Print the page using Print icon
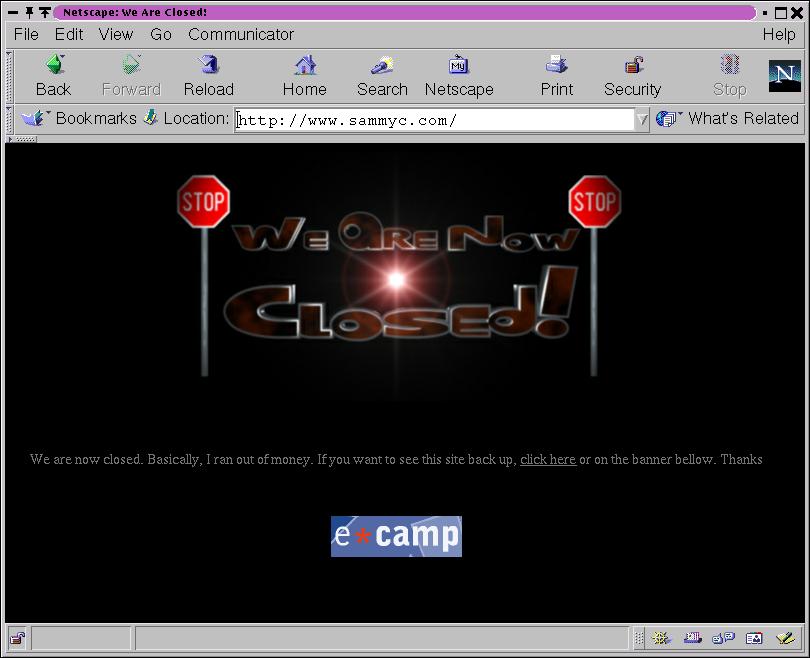The width and height of the screenshot is (810, 658). (556, 75)
